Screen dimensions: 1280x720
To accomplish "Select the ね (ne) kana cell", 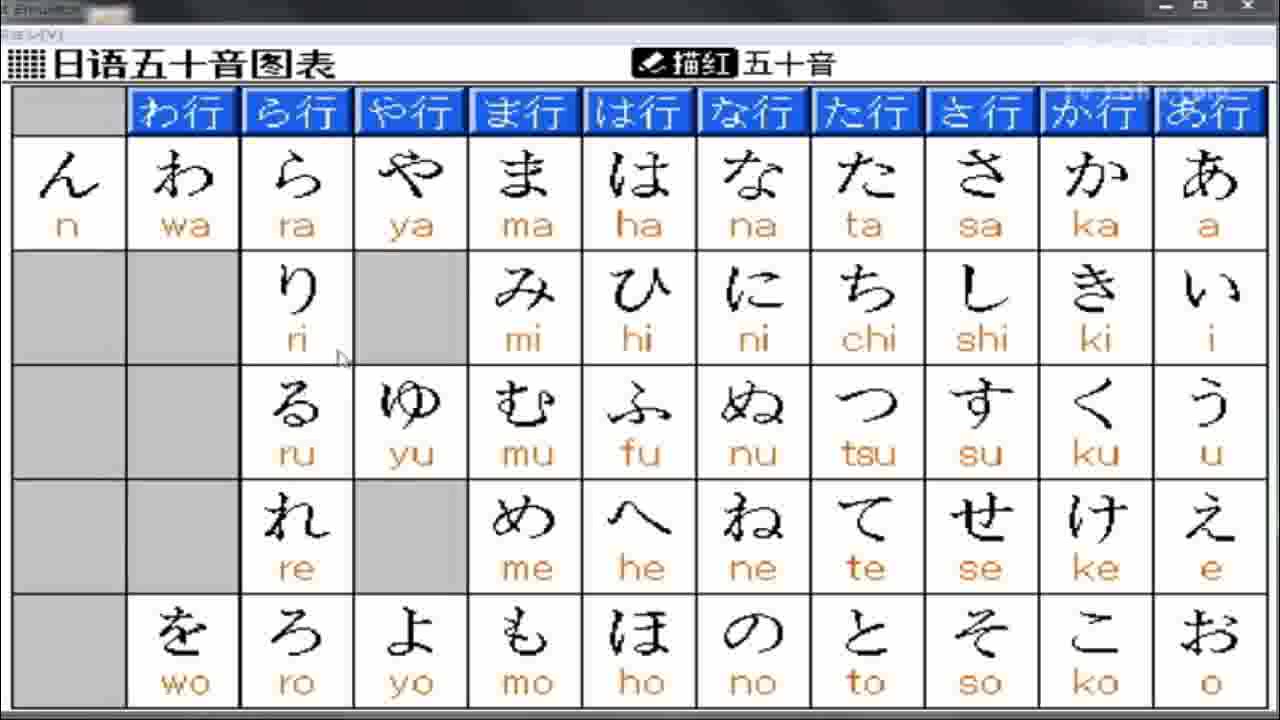I will pos(753,537).
